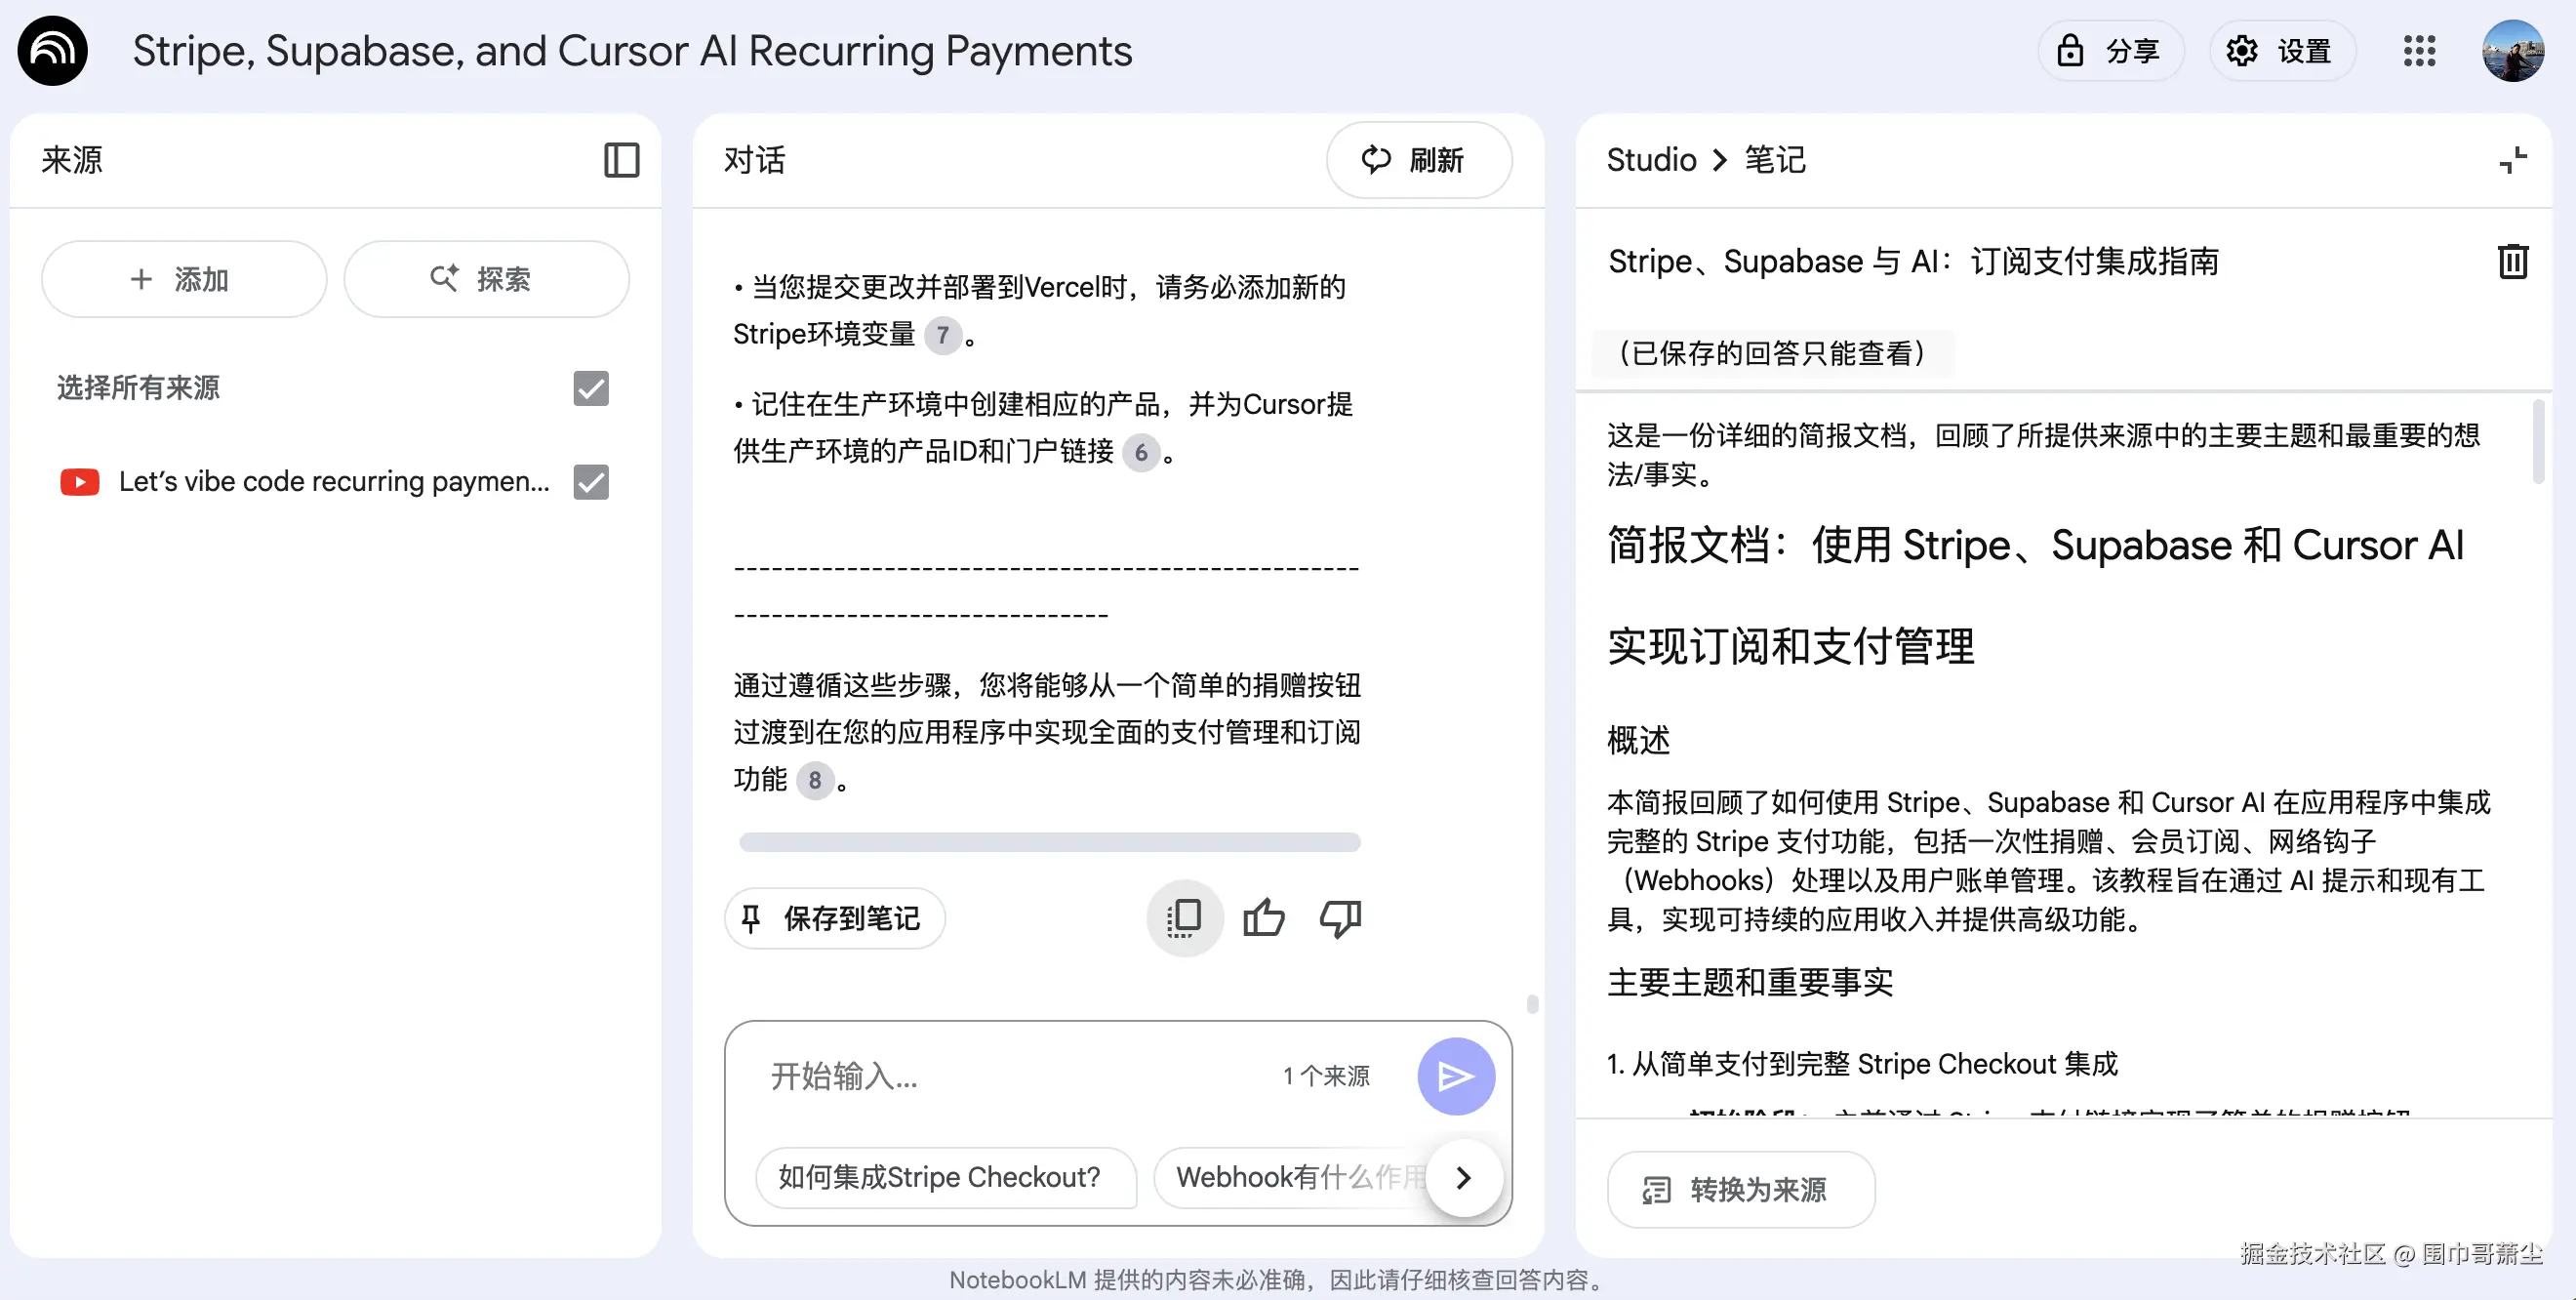
Task: Send a message with the paper plane icon
Action: [x=1456, y=1076]
